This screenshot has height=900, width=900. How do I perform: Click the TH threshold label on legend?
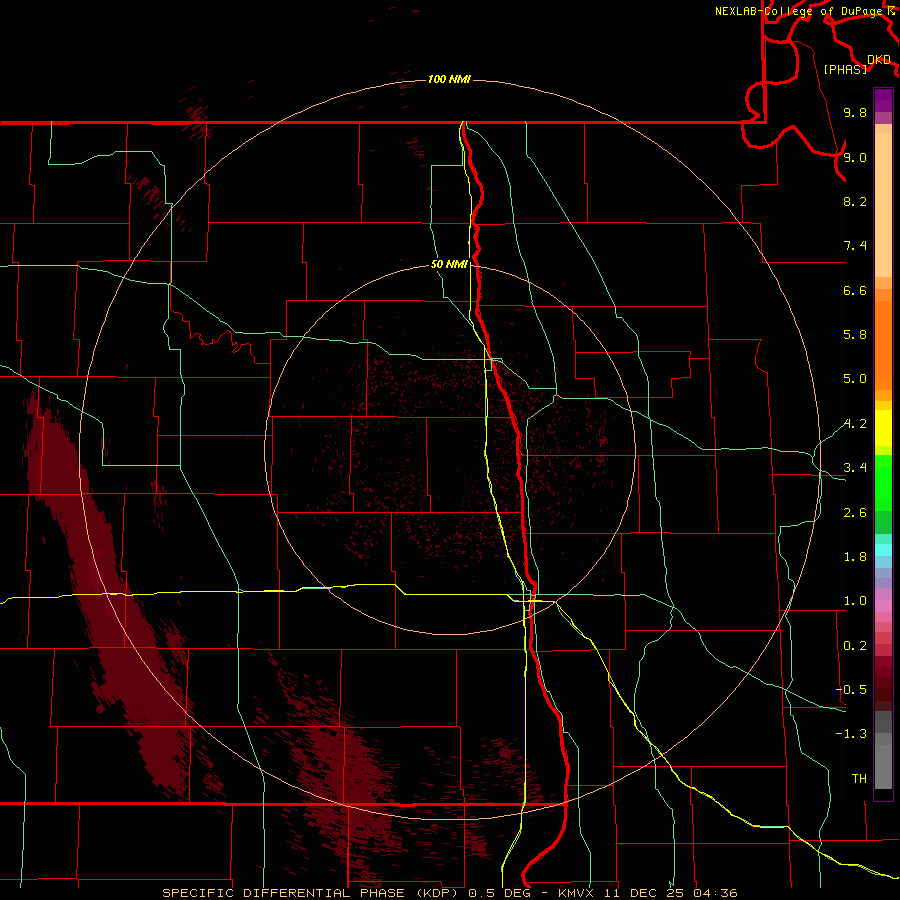click(859, 779)
